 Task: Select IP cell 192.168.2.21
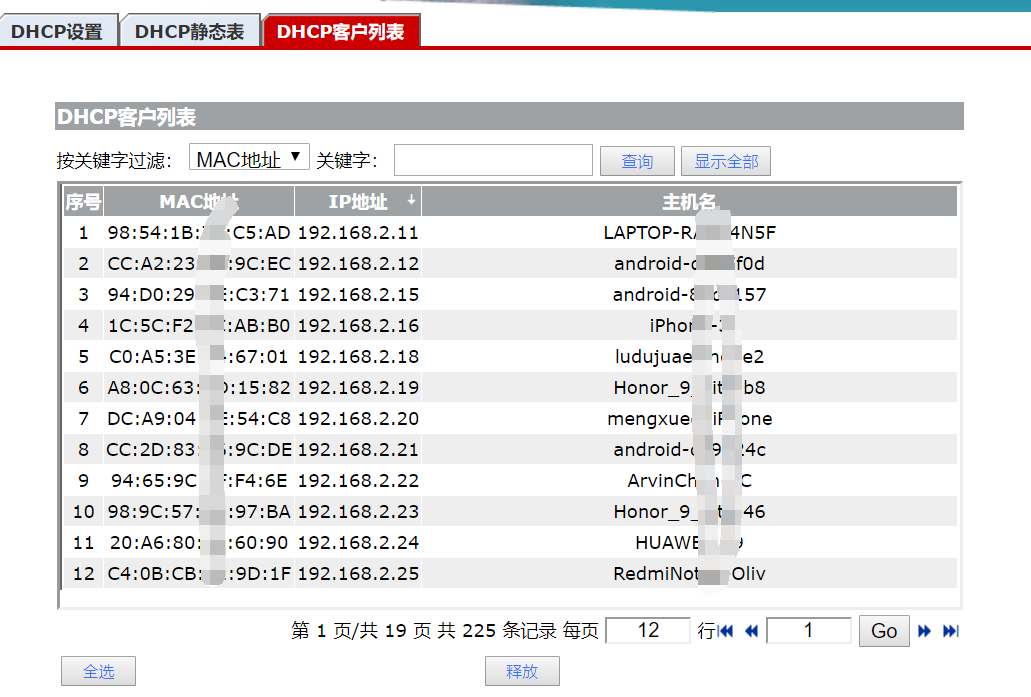tap(358, 450)
